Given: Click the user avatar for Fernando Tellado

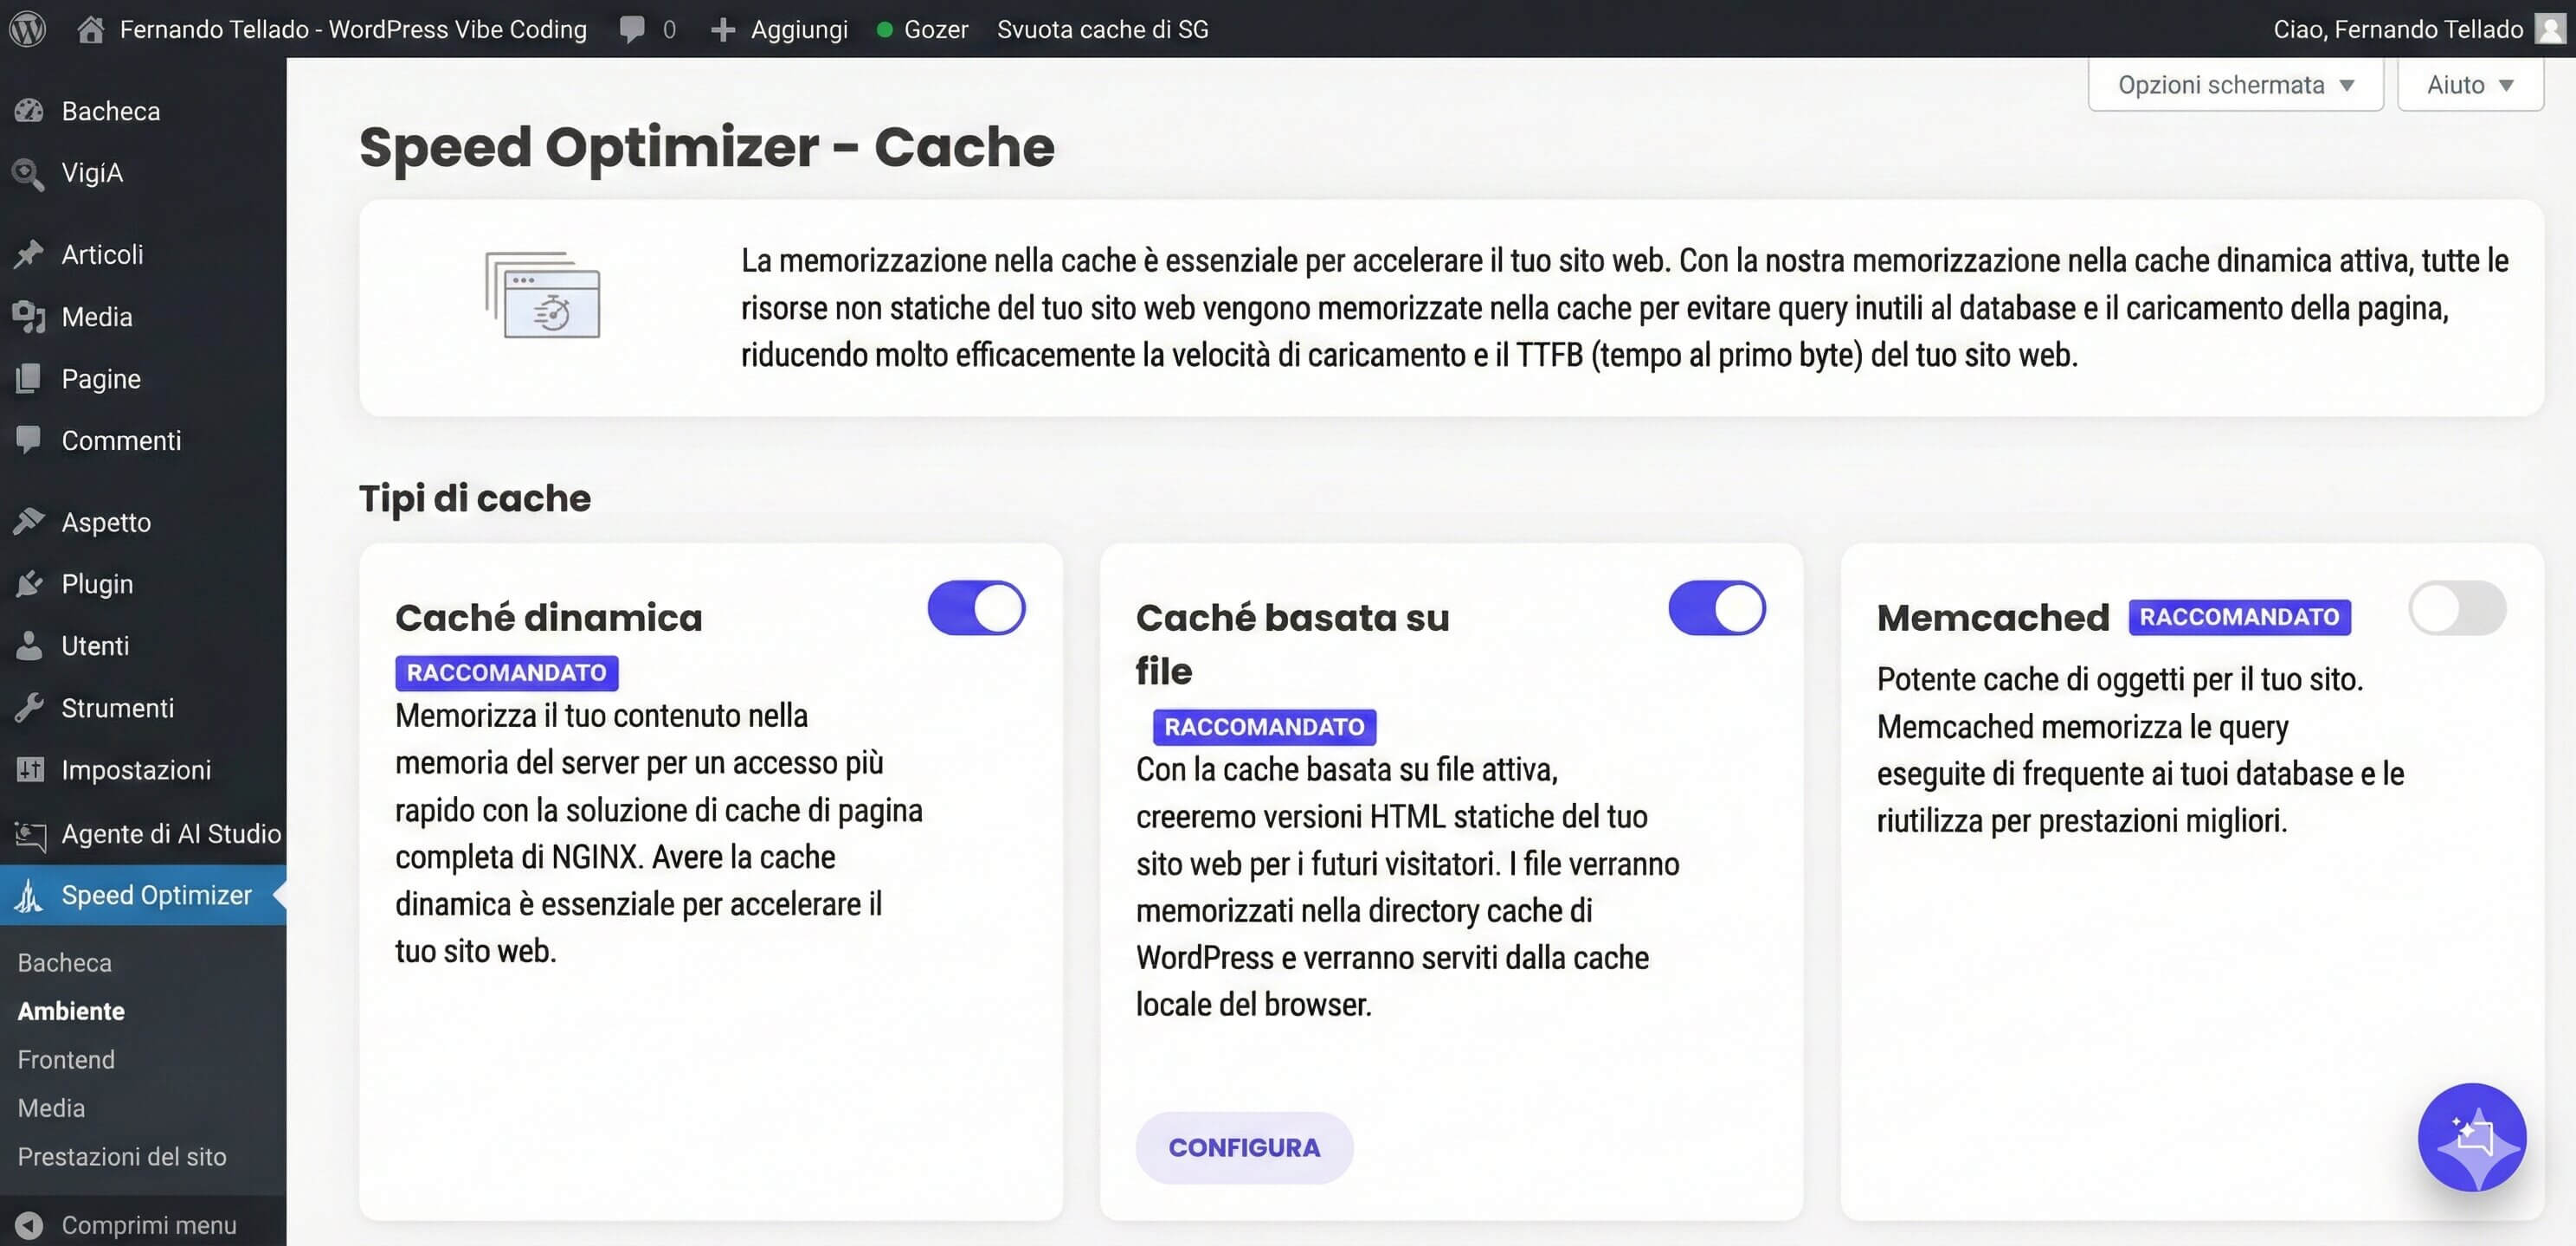Looking at the screenshot, I should tap(2548, 28).
